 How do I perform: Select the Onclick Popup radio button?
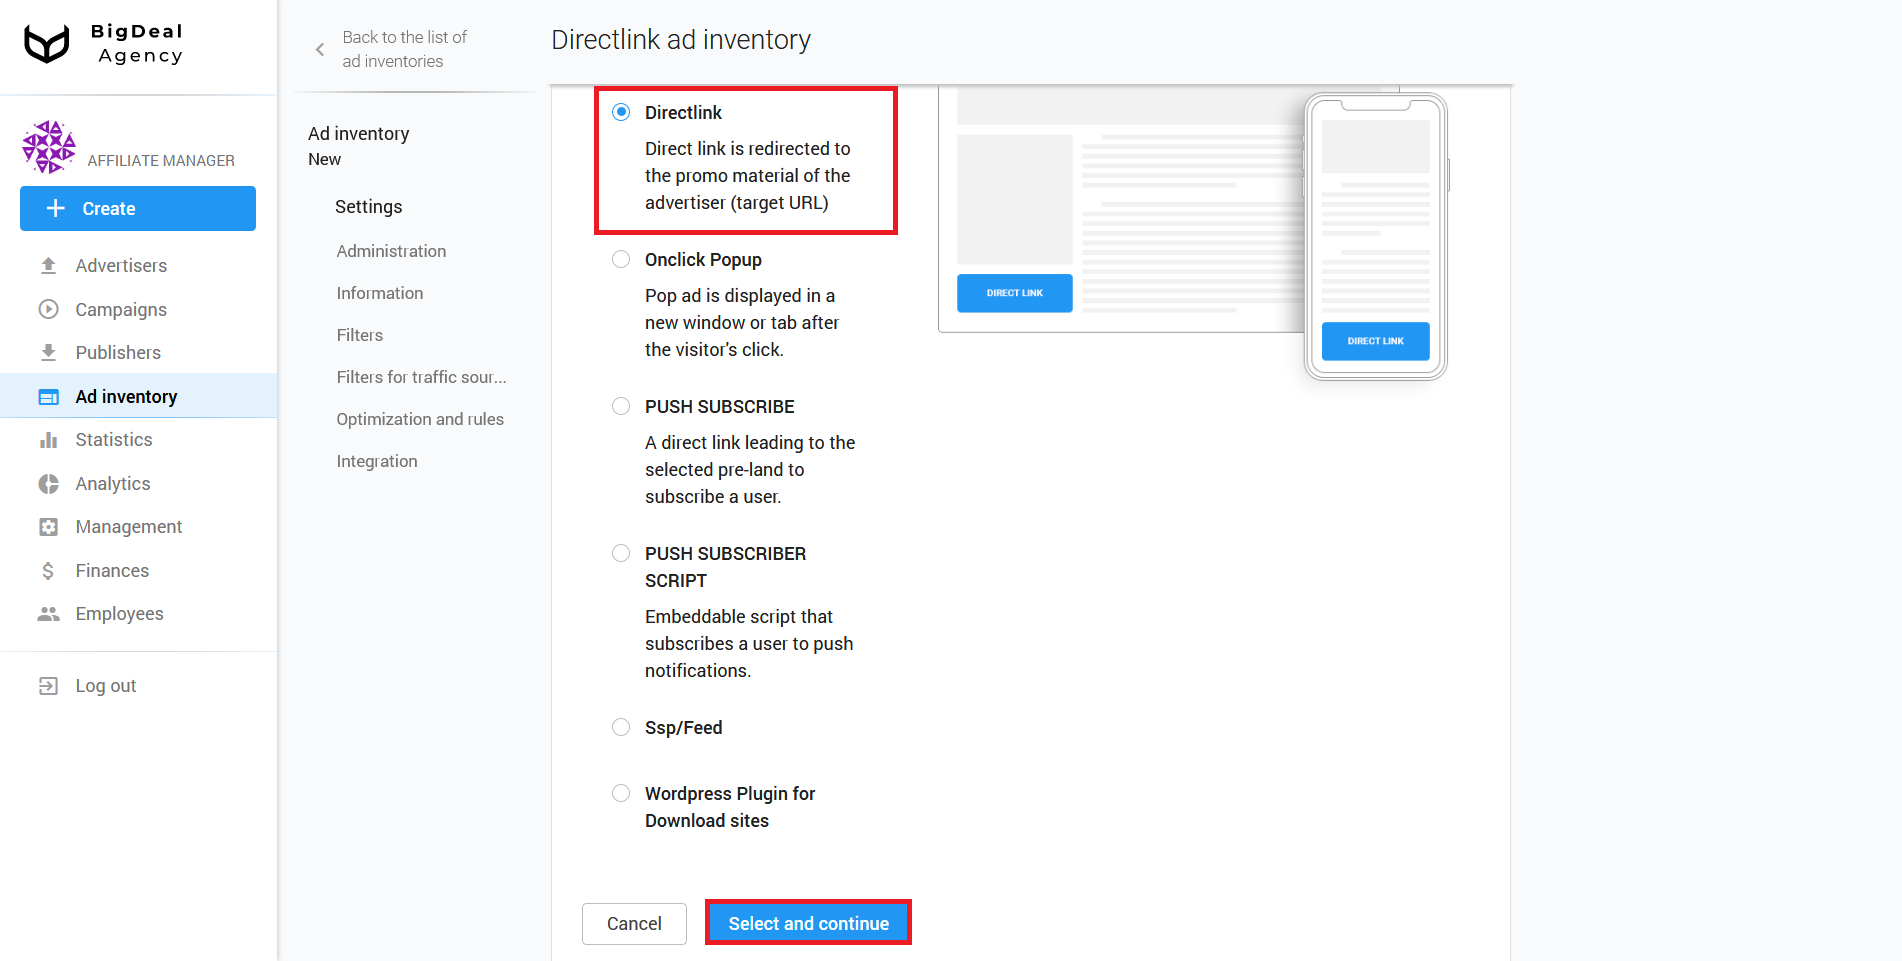[x=620, y=259]
